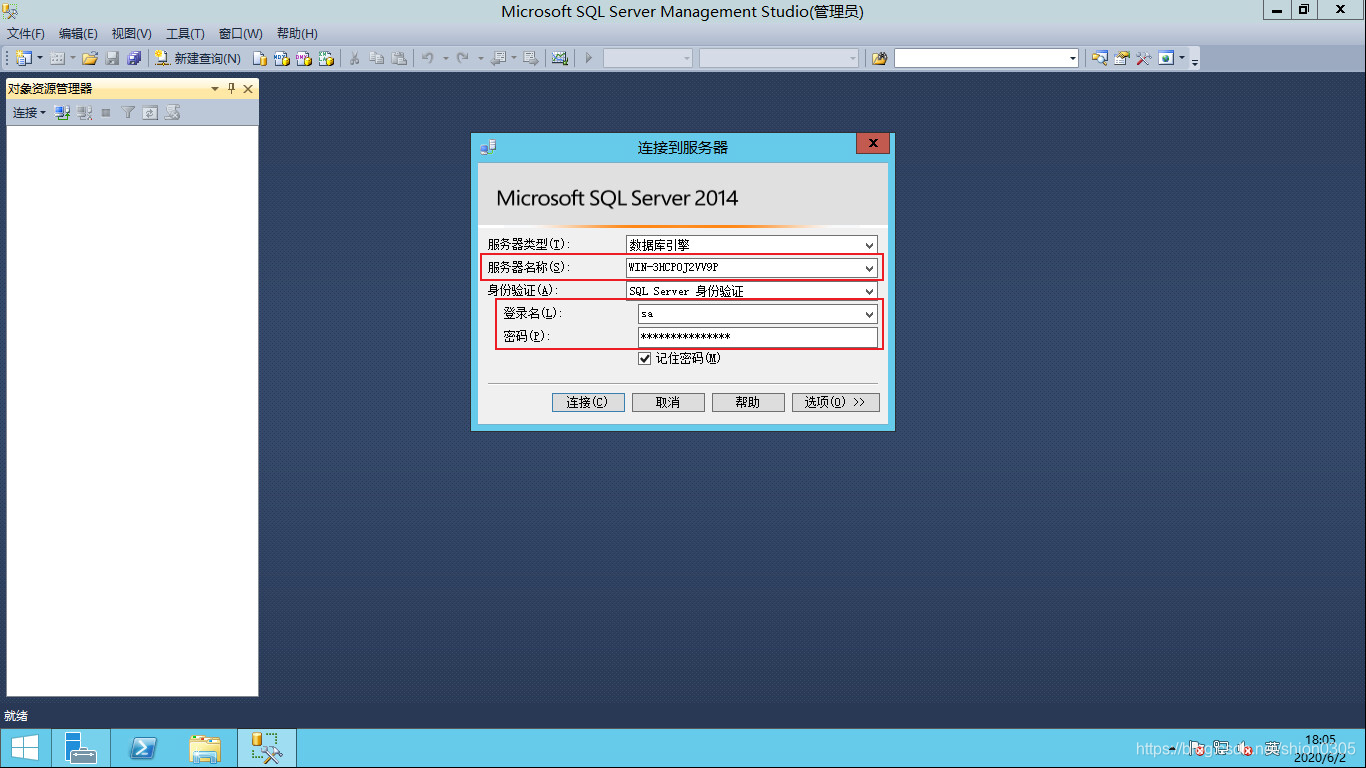
Task: Open the 窗口(W) menu
Action: (x=241, y=33)
